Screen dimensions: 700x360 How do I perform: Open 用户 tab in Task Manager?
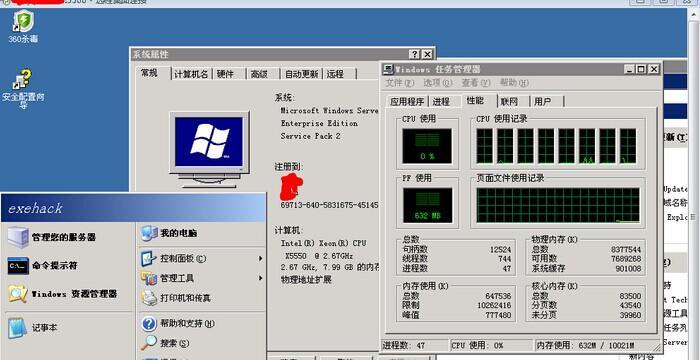[542, 102]
